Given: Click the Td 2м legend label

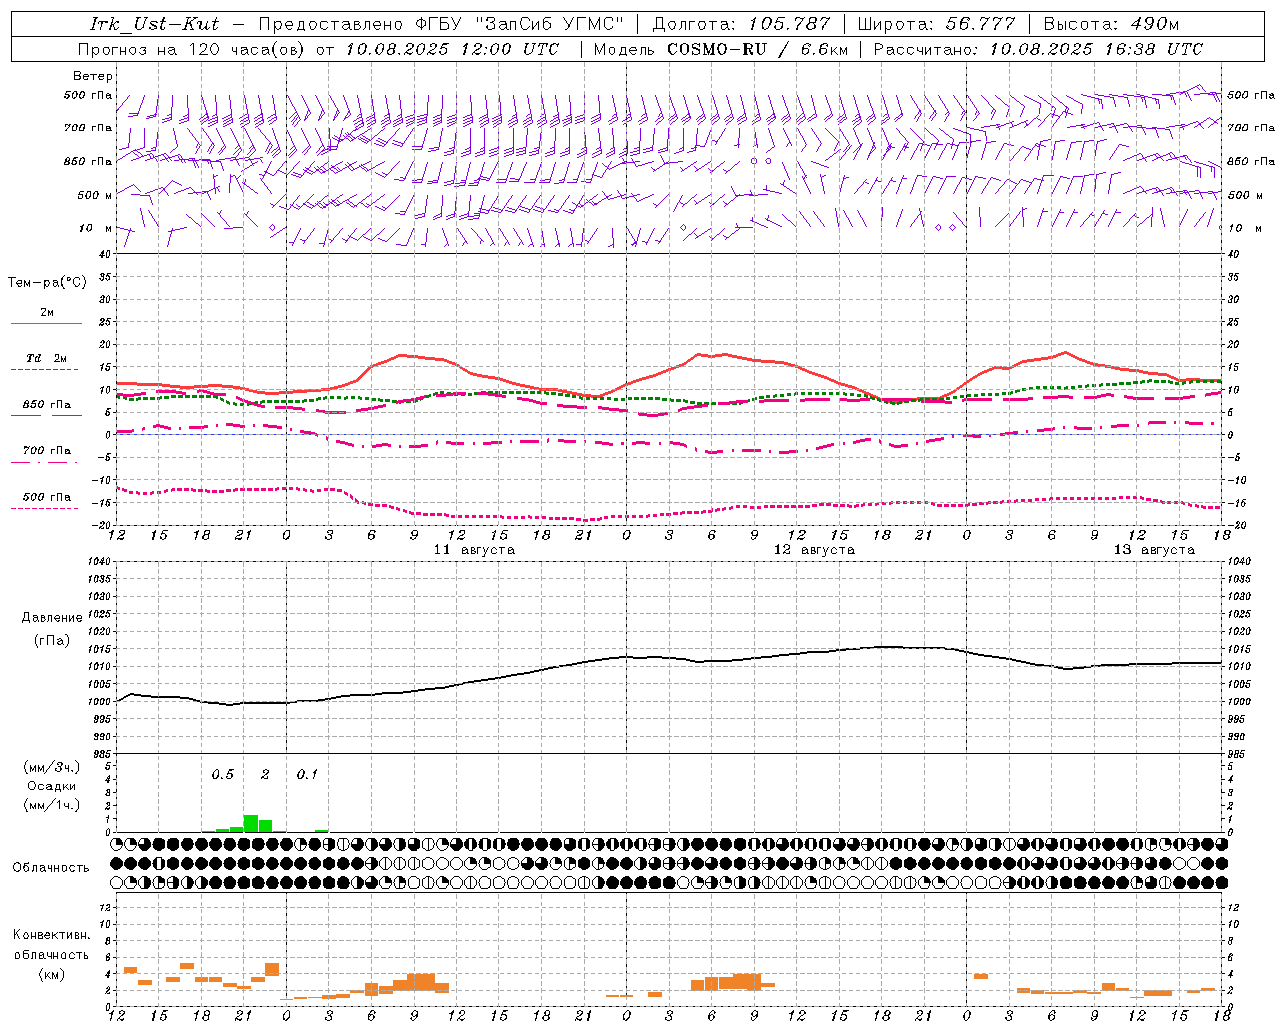Looking at the screenshot, I should tap(47, 358).
